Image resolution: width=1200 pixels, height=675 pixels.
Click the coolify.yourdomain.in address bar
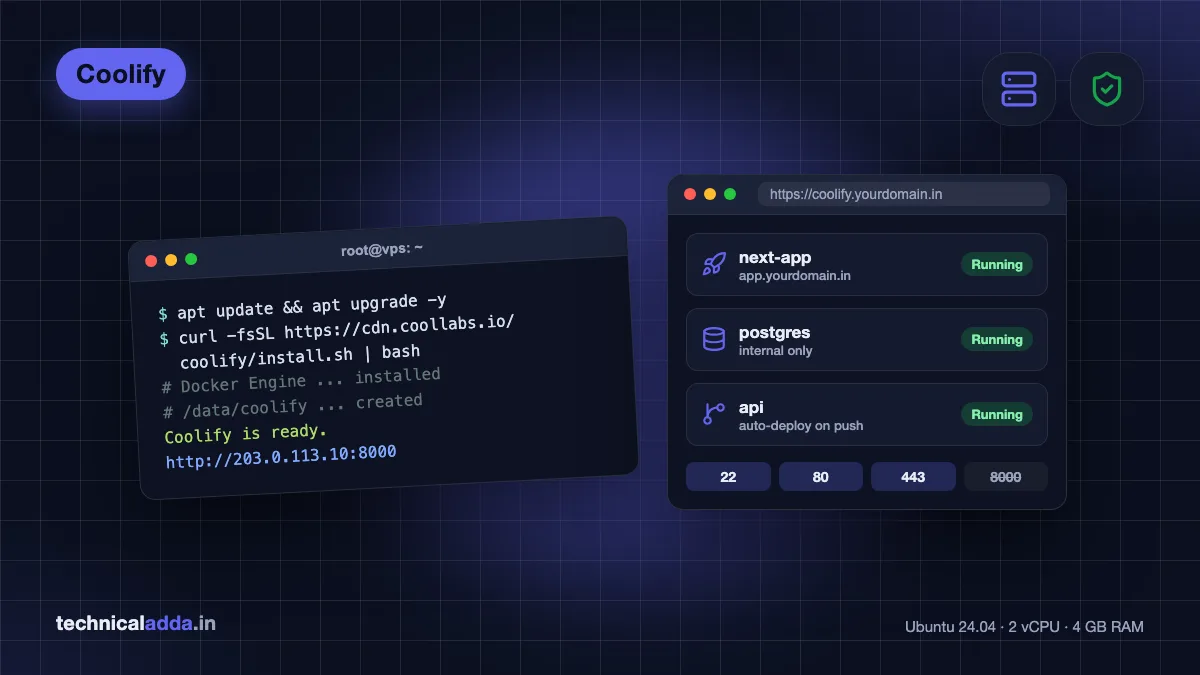tap(903, 194)
